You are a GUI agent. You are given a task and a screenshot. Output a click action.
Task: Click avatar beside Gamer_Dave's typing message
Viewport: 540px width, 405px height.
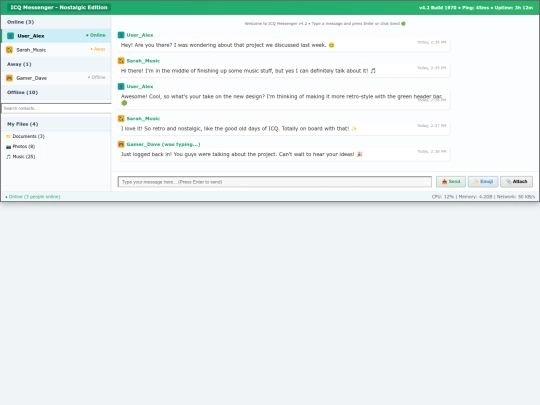click(121, 144)
